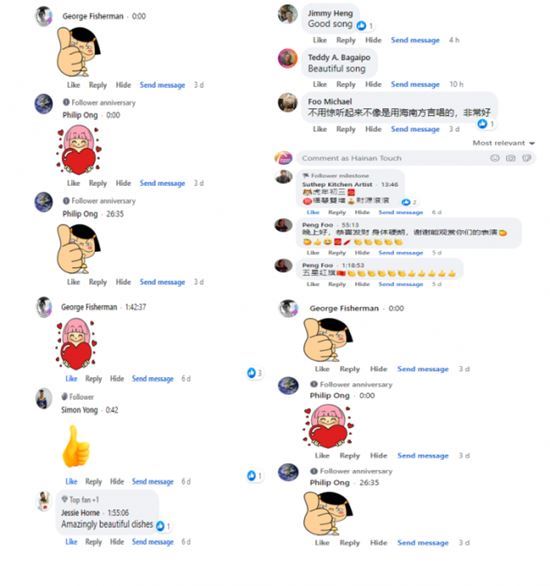Hide Foo Michael's comment
Screen dimensions: 550x586
click(x=373, y=129)
